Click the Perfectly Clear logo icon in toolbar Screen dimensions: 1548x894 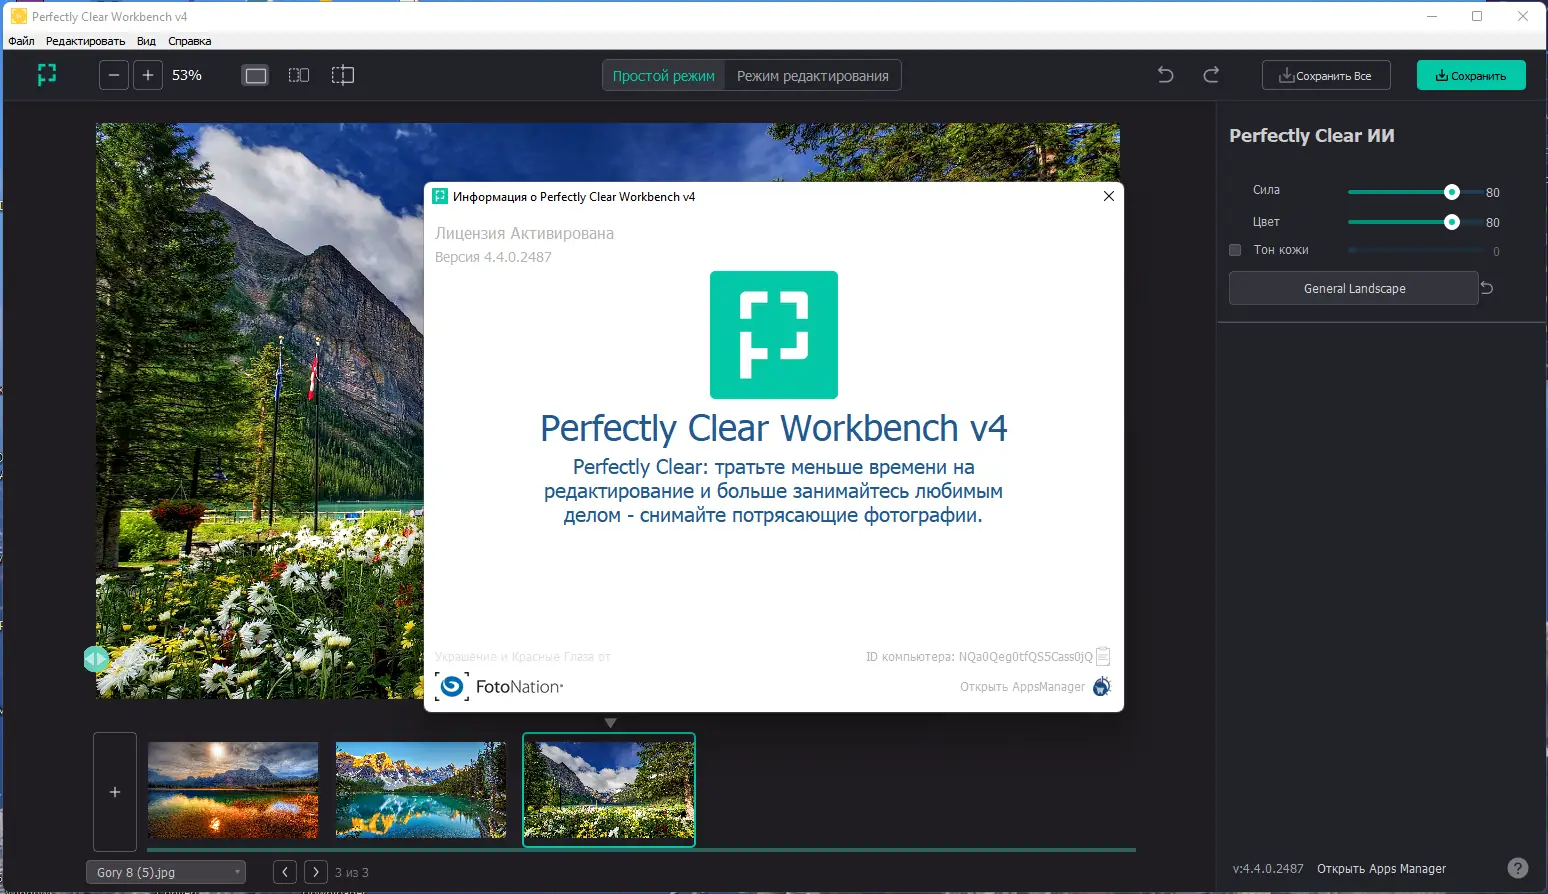[x=47, y=75]
